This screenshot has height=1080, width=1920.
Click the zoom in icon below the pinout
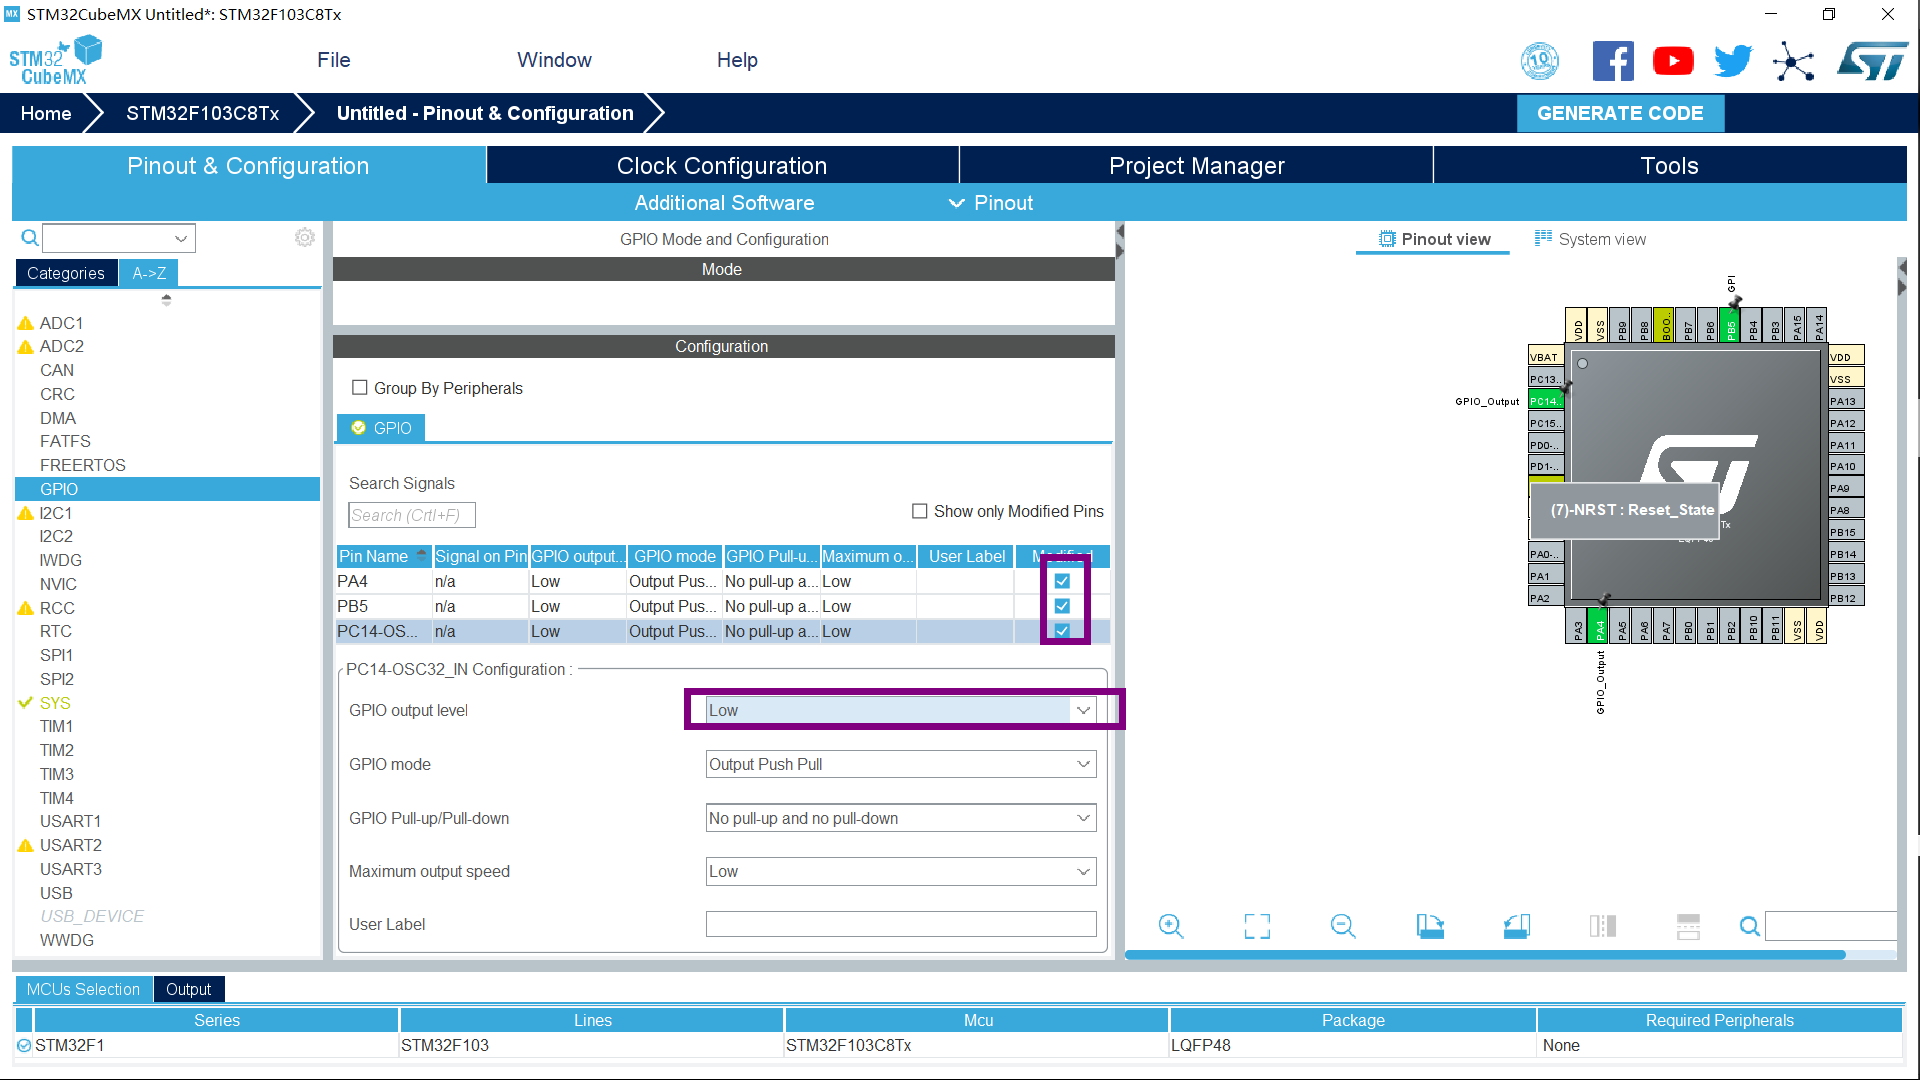click(1170, 926)
